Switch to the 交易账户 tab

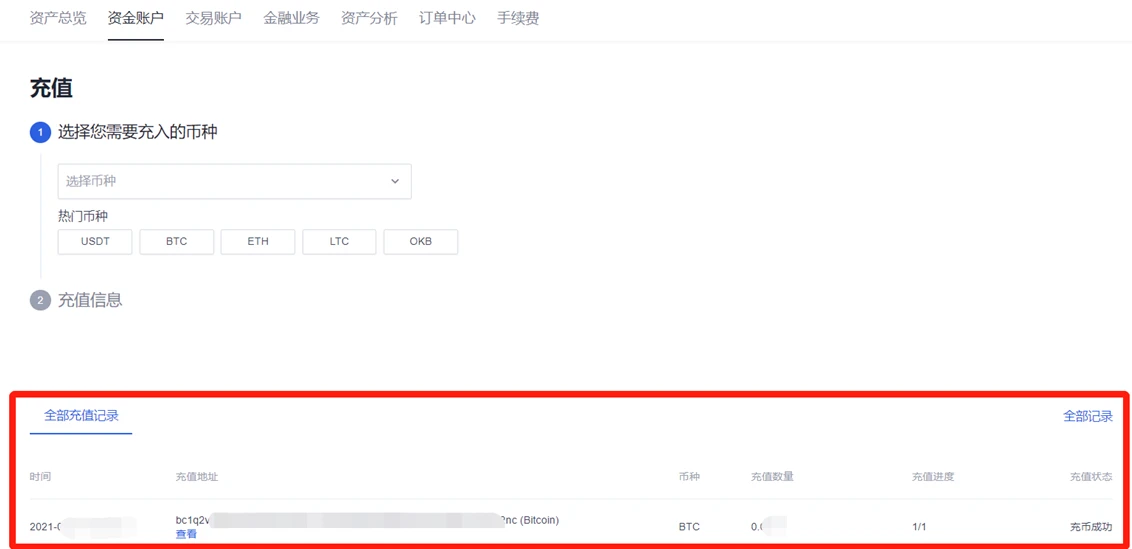tap(213, 18)
